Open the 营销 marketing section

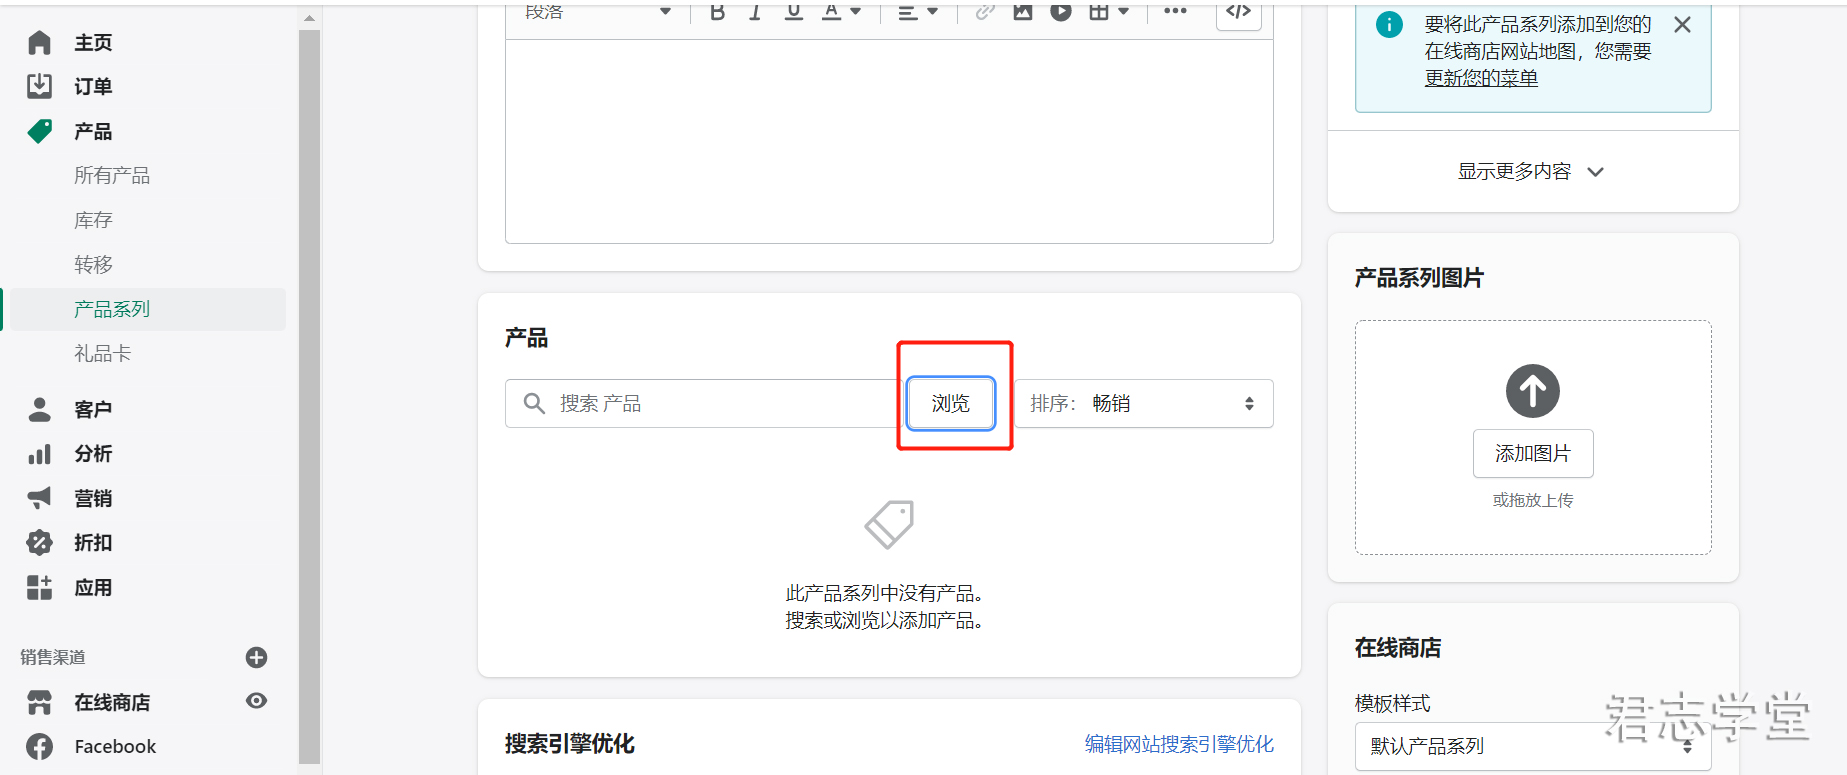tap(93, 498)
